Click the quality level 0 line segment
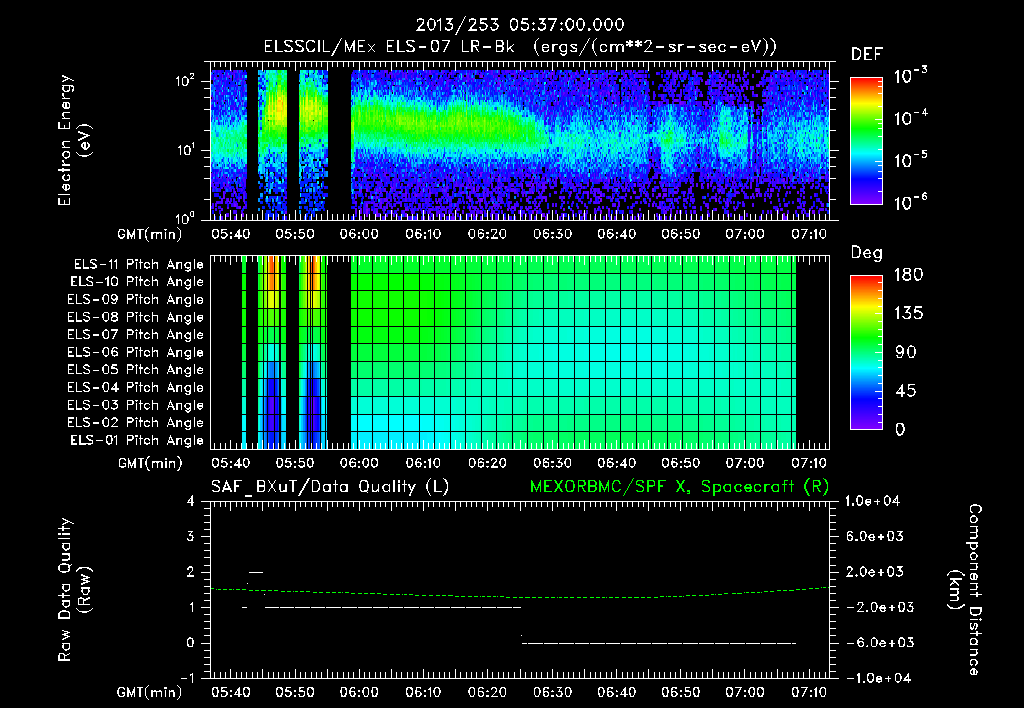Image resolution: width=1024 pixels, height=708 pixels. (x=660, y=643)
